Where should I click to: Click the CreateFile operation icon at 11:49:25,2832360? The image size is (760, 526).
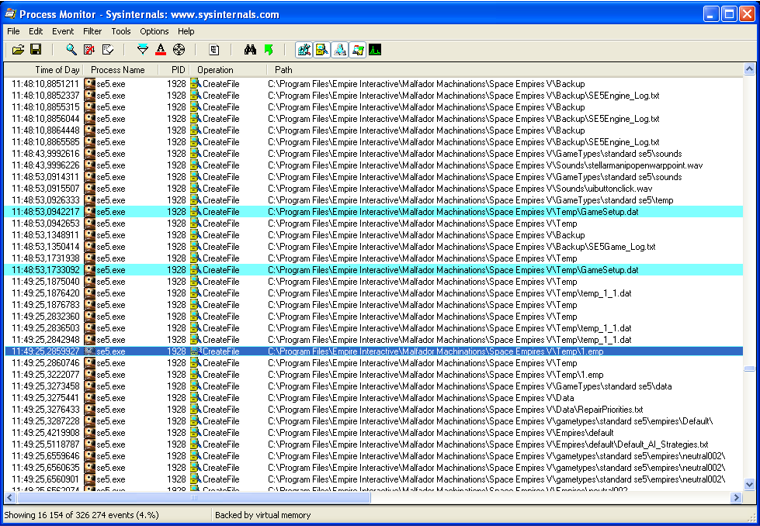pyautogui.click(x=196, y=317)
